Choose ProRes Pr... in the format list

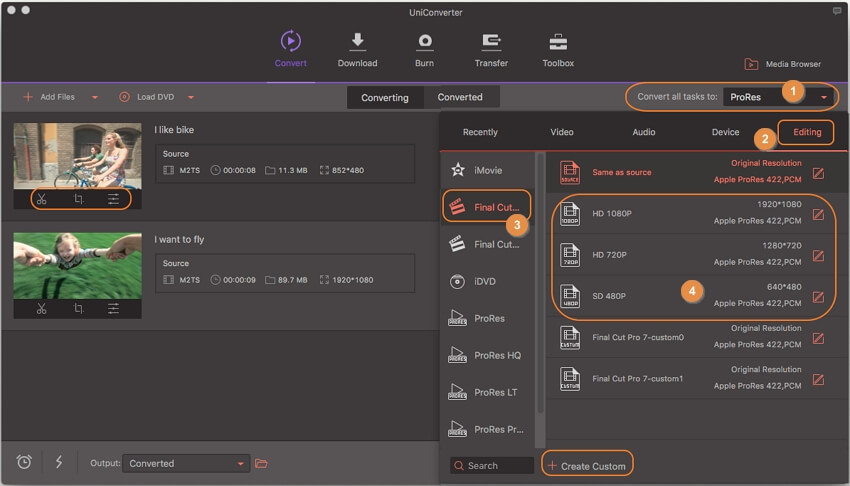(x=487, y=429)
